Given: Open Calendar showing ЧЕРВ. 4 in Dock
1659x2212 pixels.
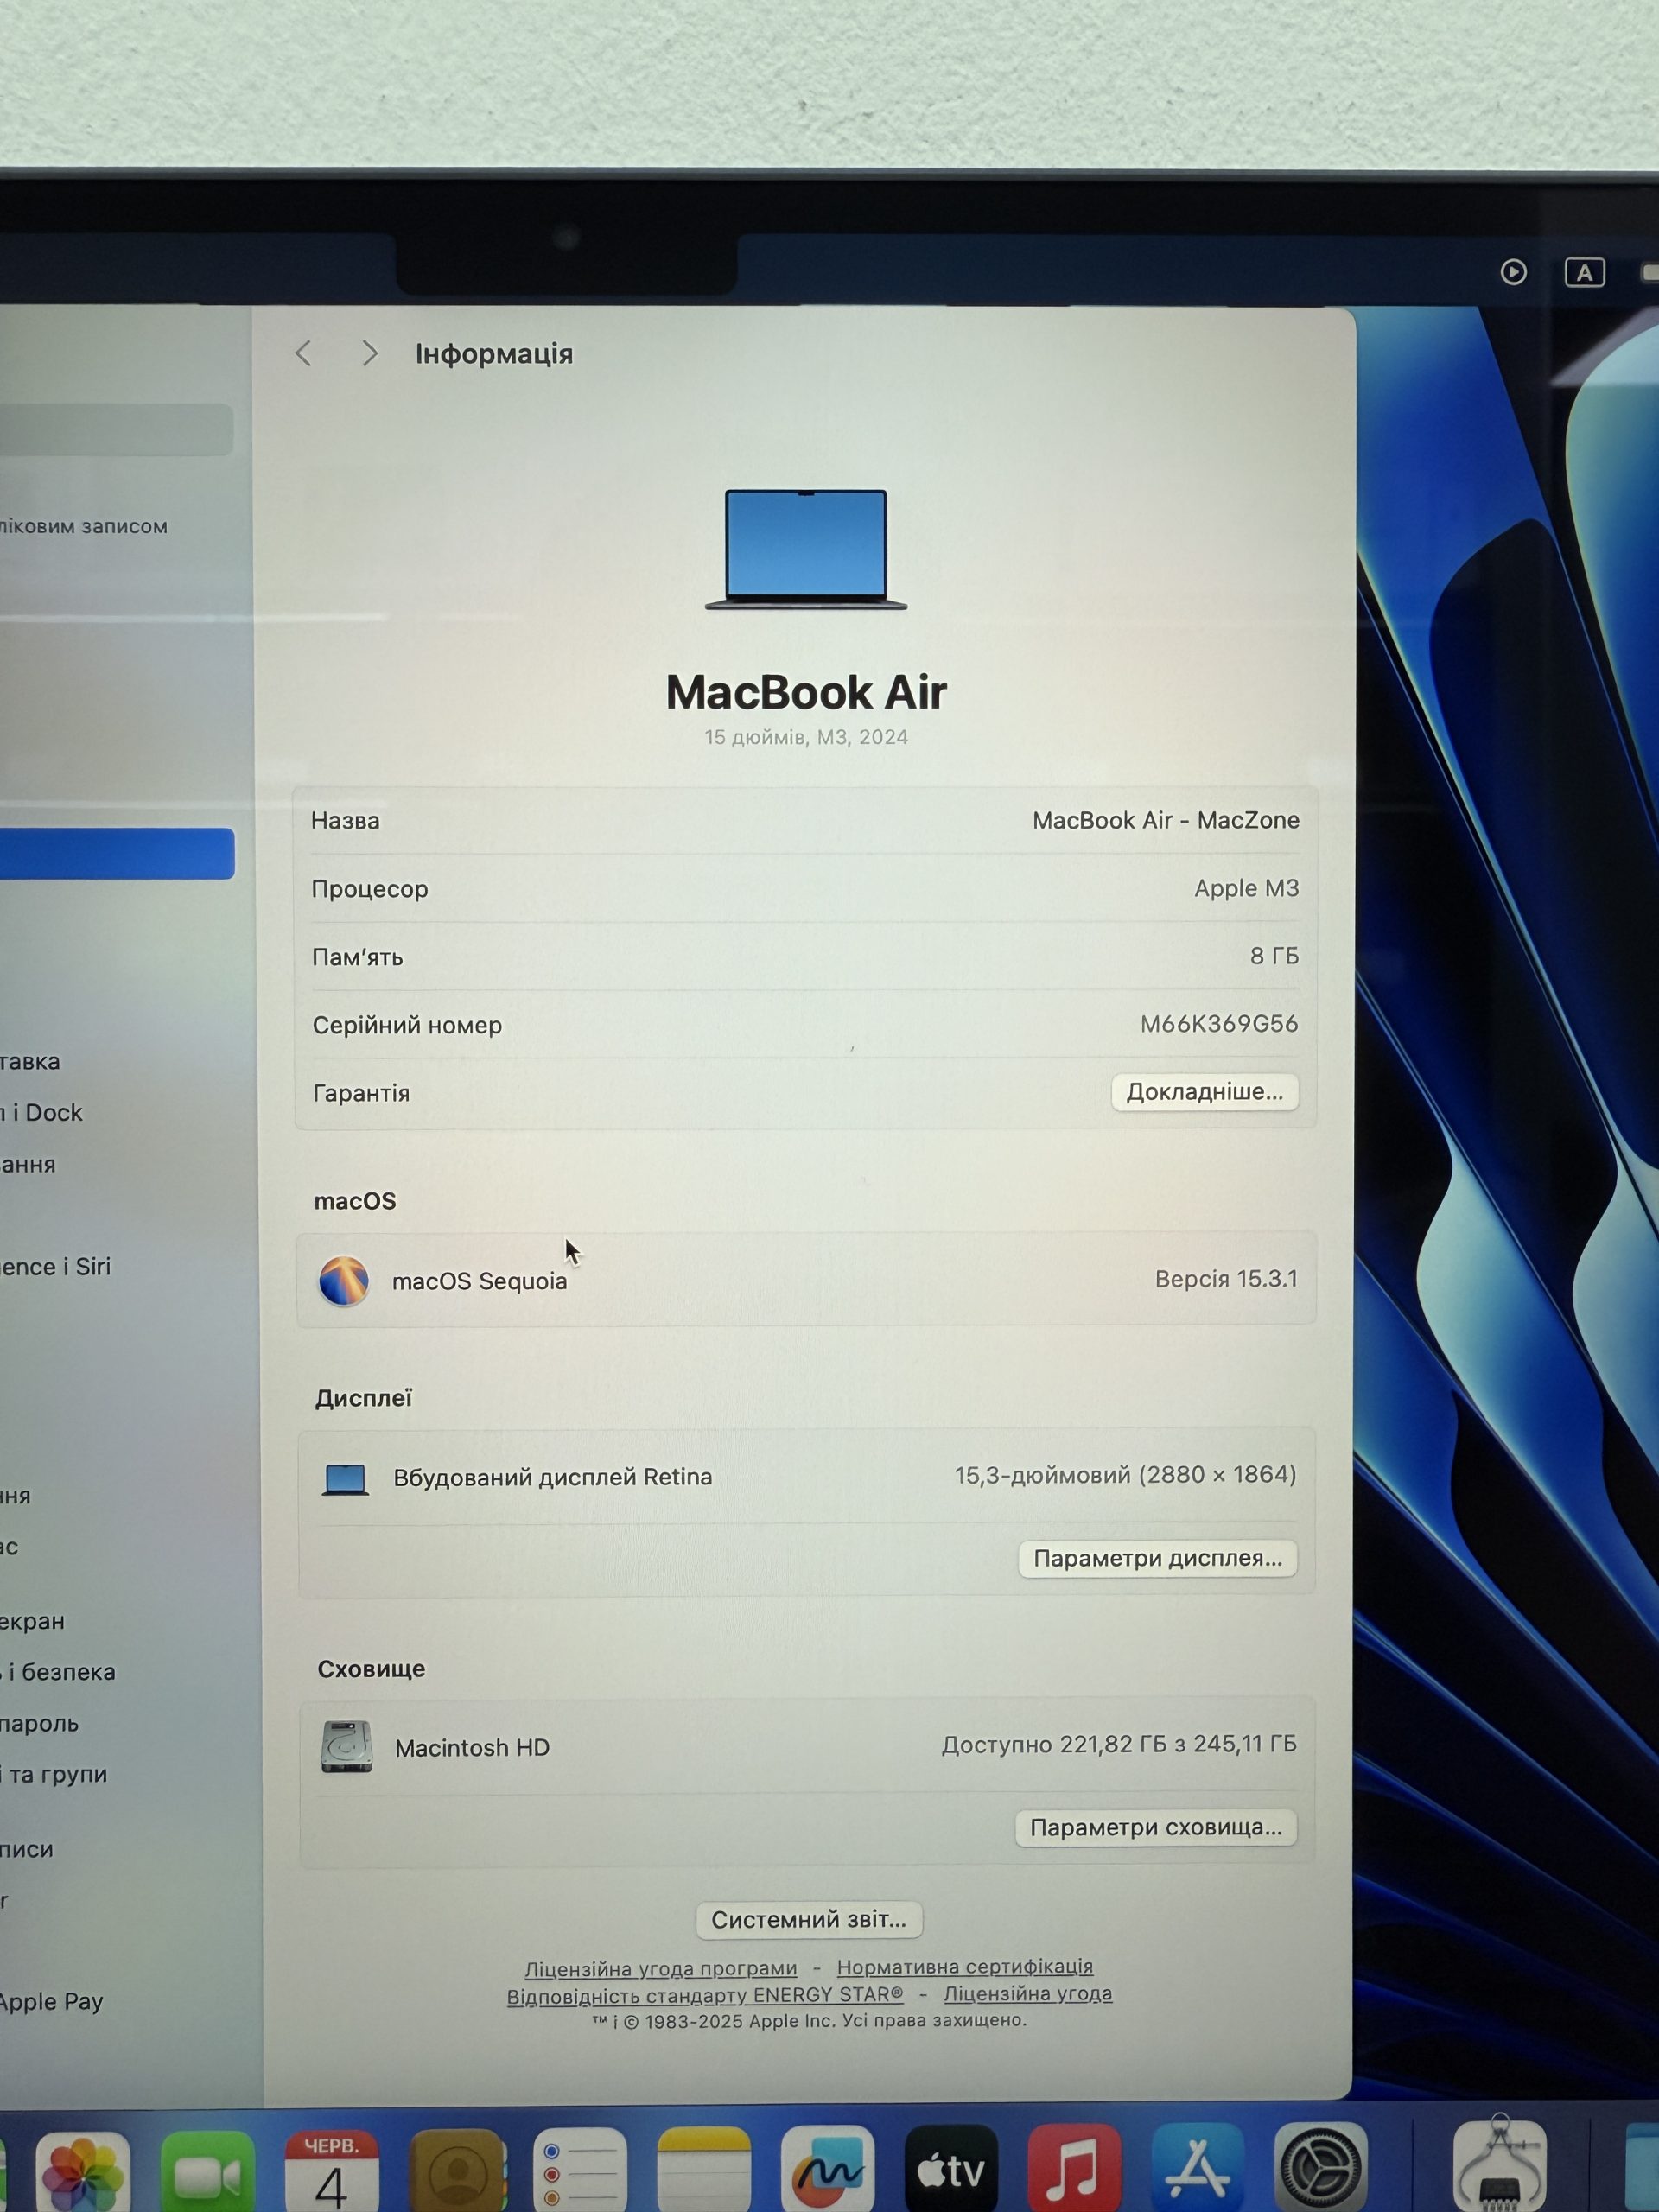Looking at the screenshot, I should coord(332,2170).
